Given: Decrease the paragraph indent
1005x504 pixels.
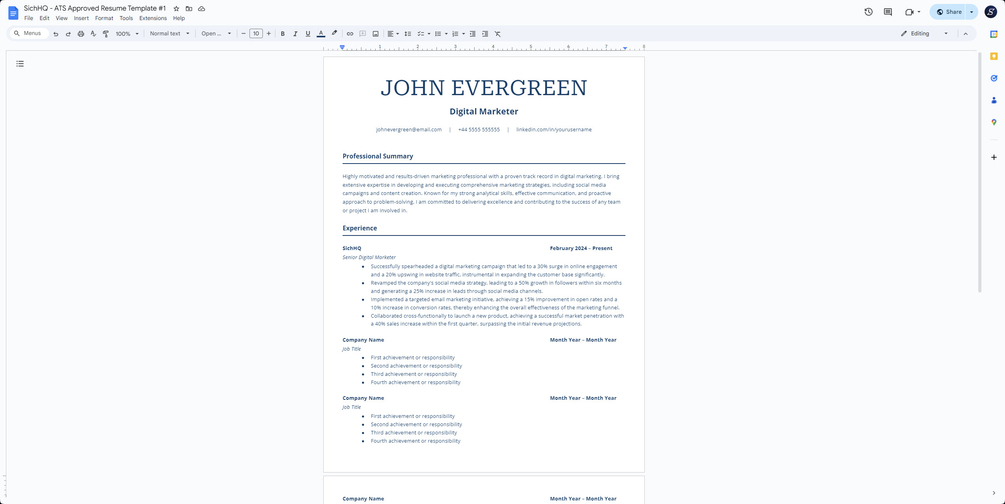Looking at the screenshot, I should 472,33.
